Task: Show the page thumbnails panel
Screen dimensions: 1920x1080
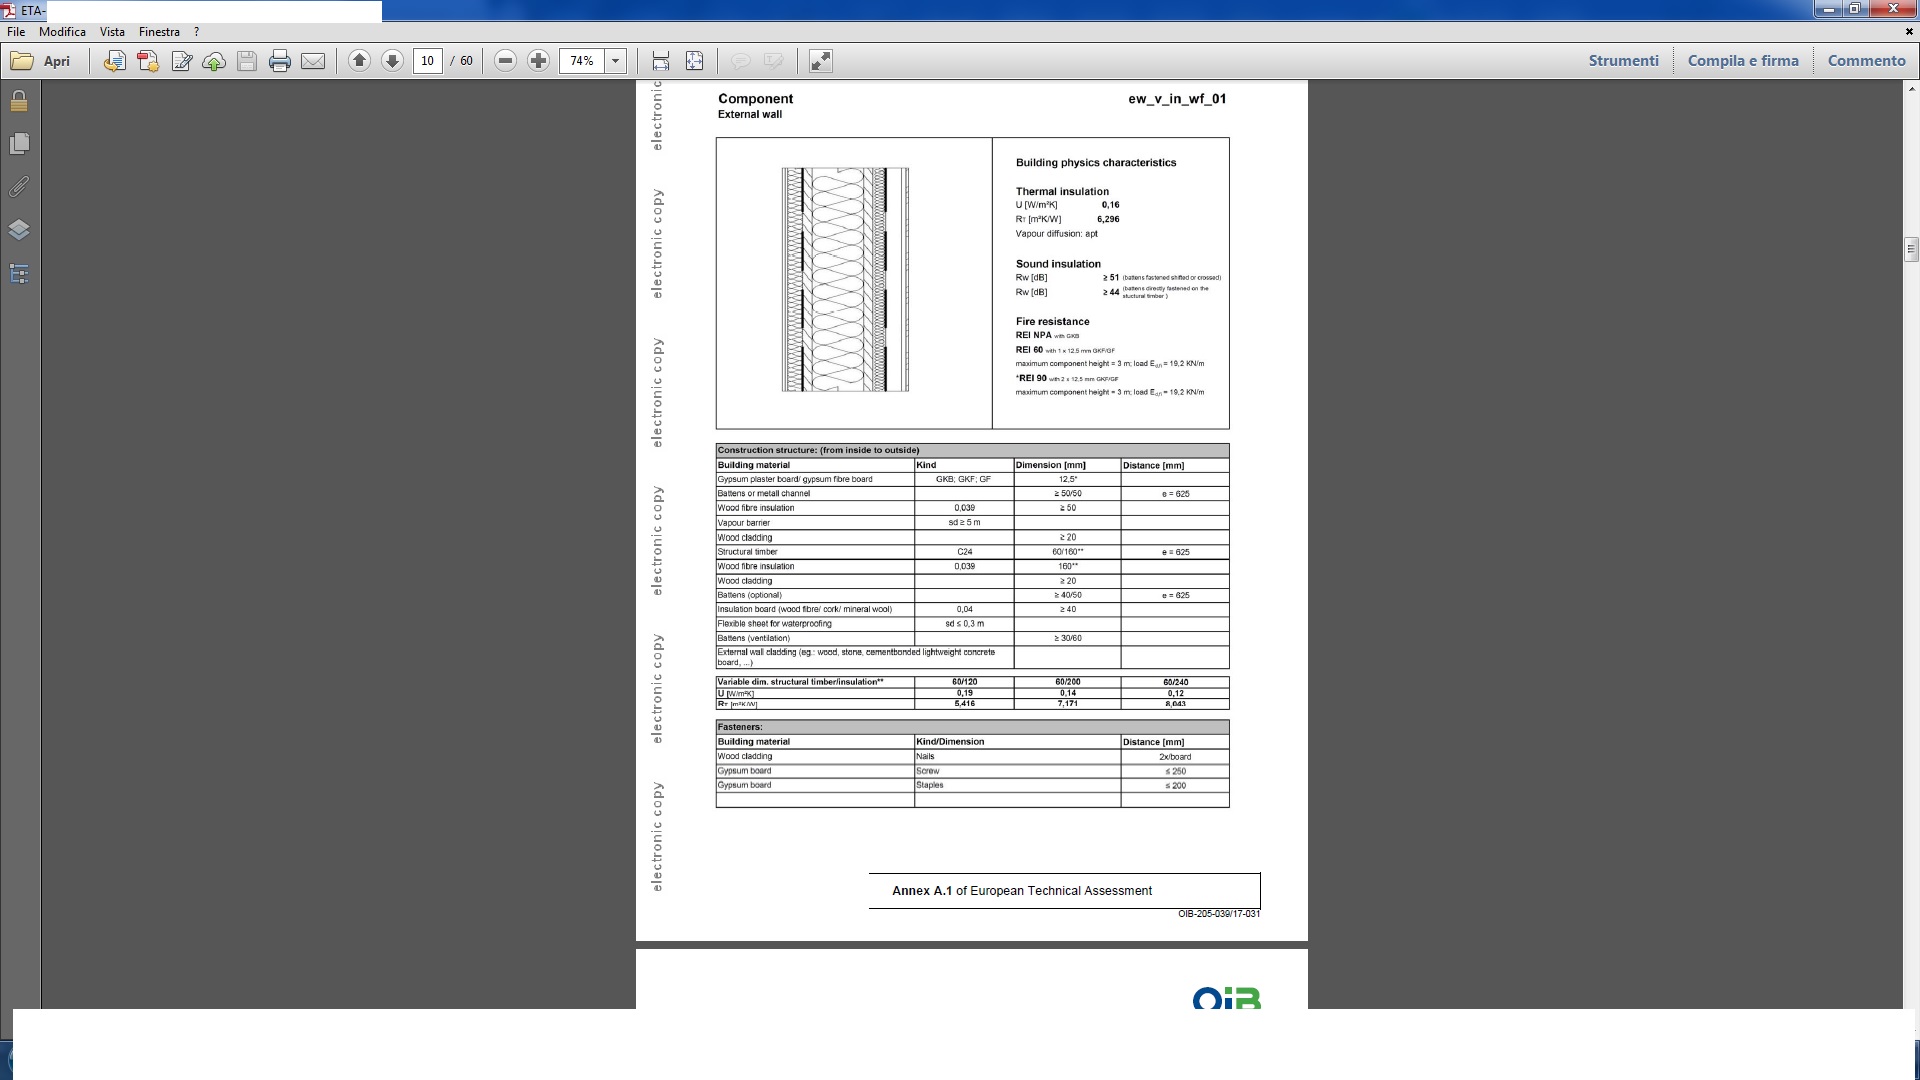Action: [19, 144]
